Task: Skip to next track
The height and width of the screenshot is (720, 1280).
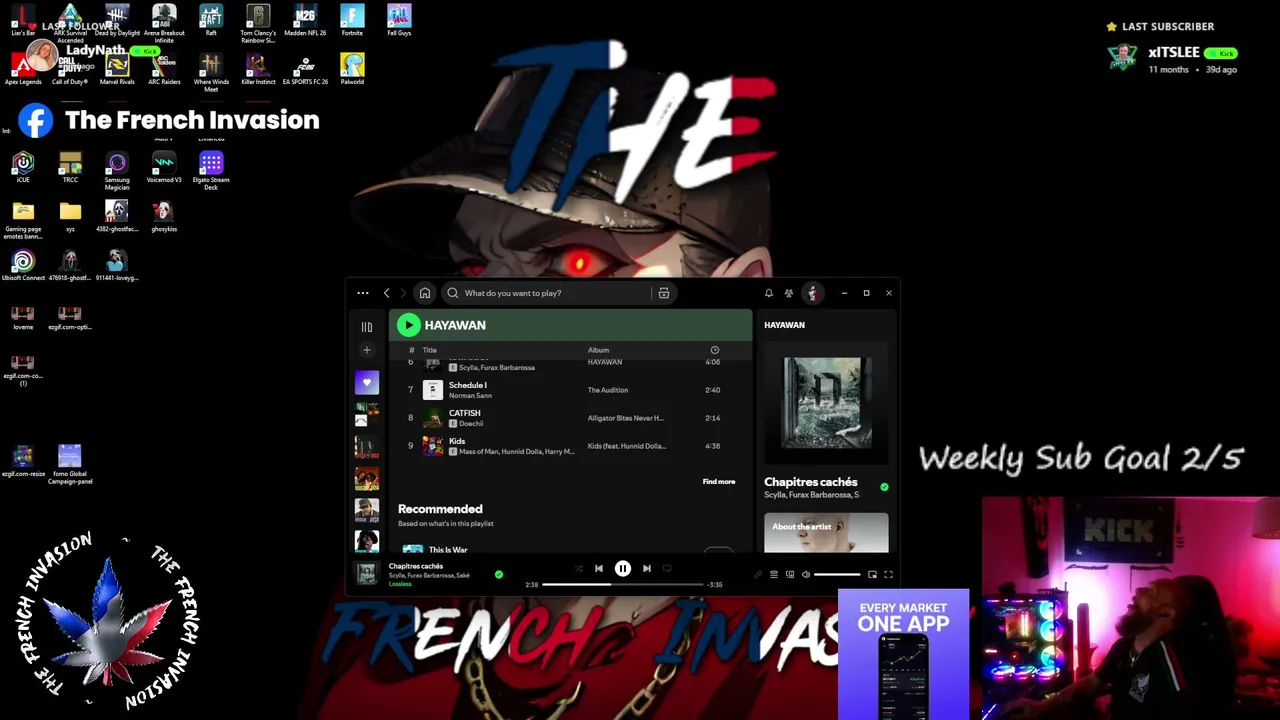Action: 647,568
